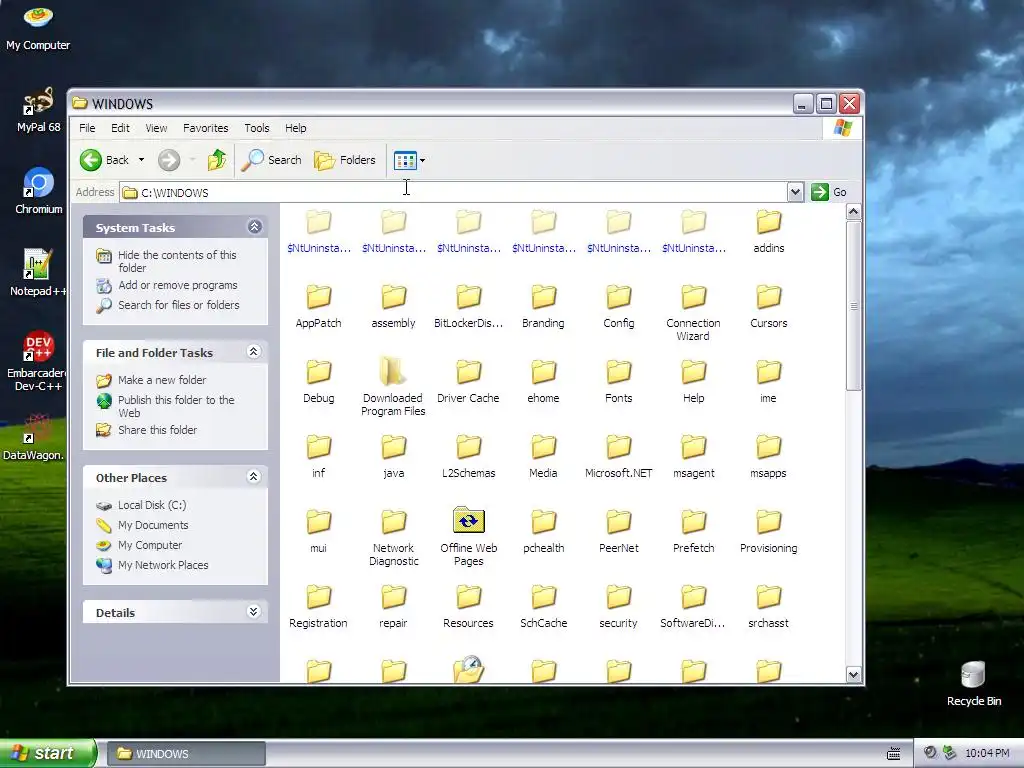Click the WINDOWS taskbar button

coord(186,754)
